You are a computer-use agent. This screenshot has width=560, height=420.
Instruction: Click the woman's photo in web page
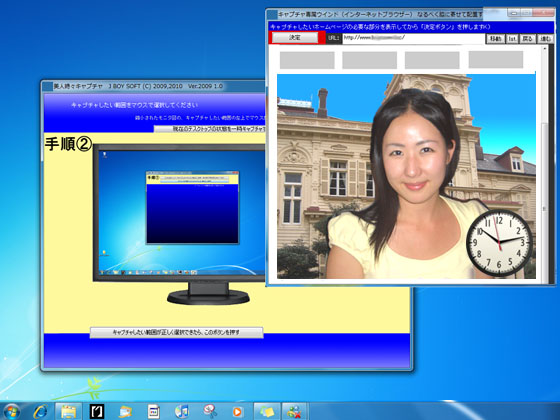coord(406,176)
